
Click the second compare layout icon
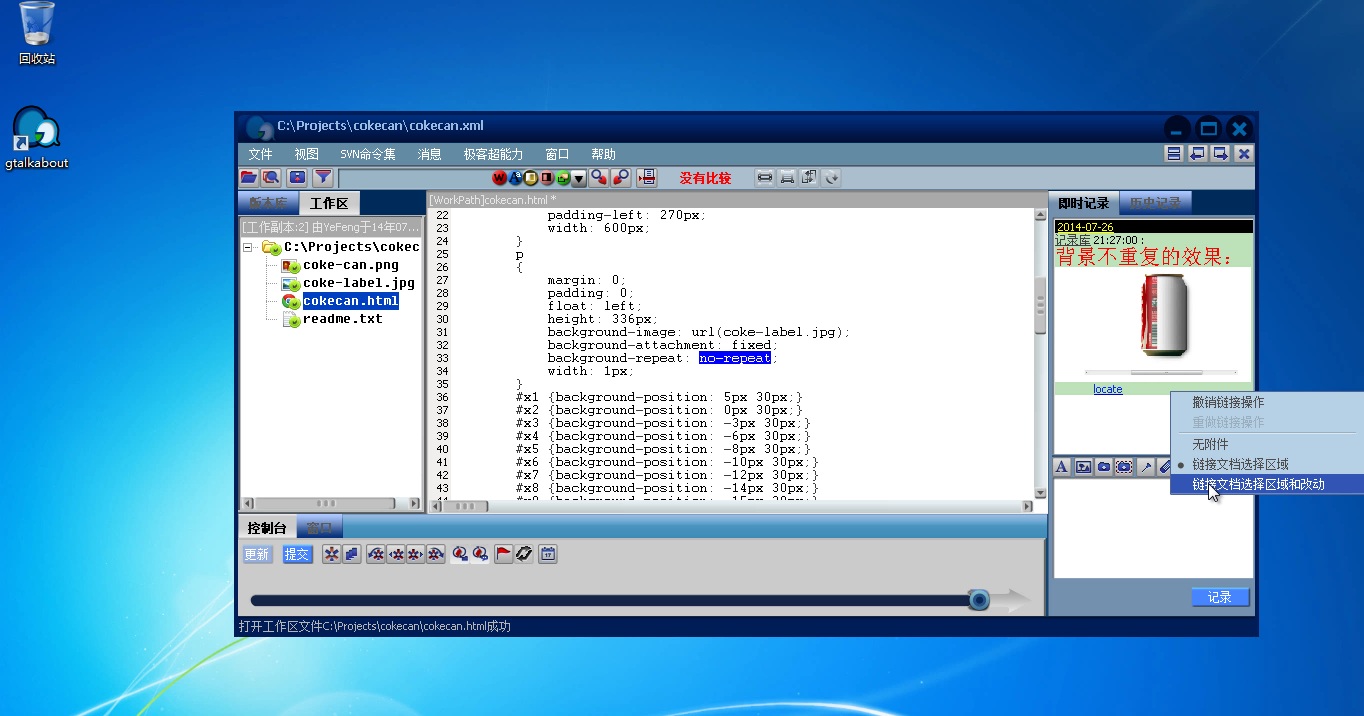(x=787, y=178)
